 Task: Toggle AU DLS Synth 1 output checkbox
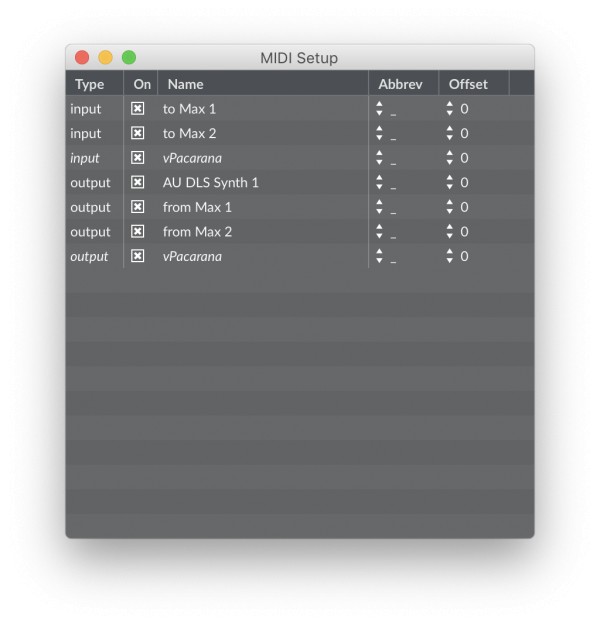(138, 182)
